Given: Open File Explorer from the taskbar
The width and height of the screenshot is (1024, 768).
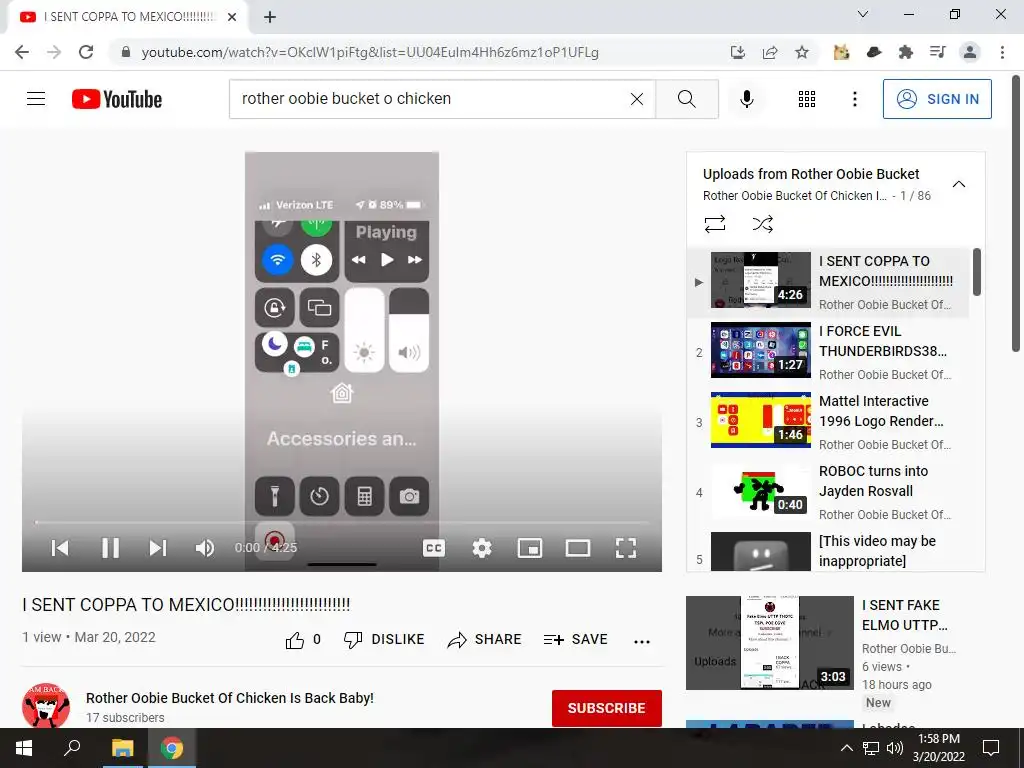Looking at the screenshot, I should click(x=122, y=748).
